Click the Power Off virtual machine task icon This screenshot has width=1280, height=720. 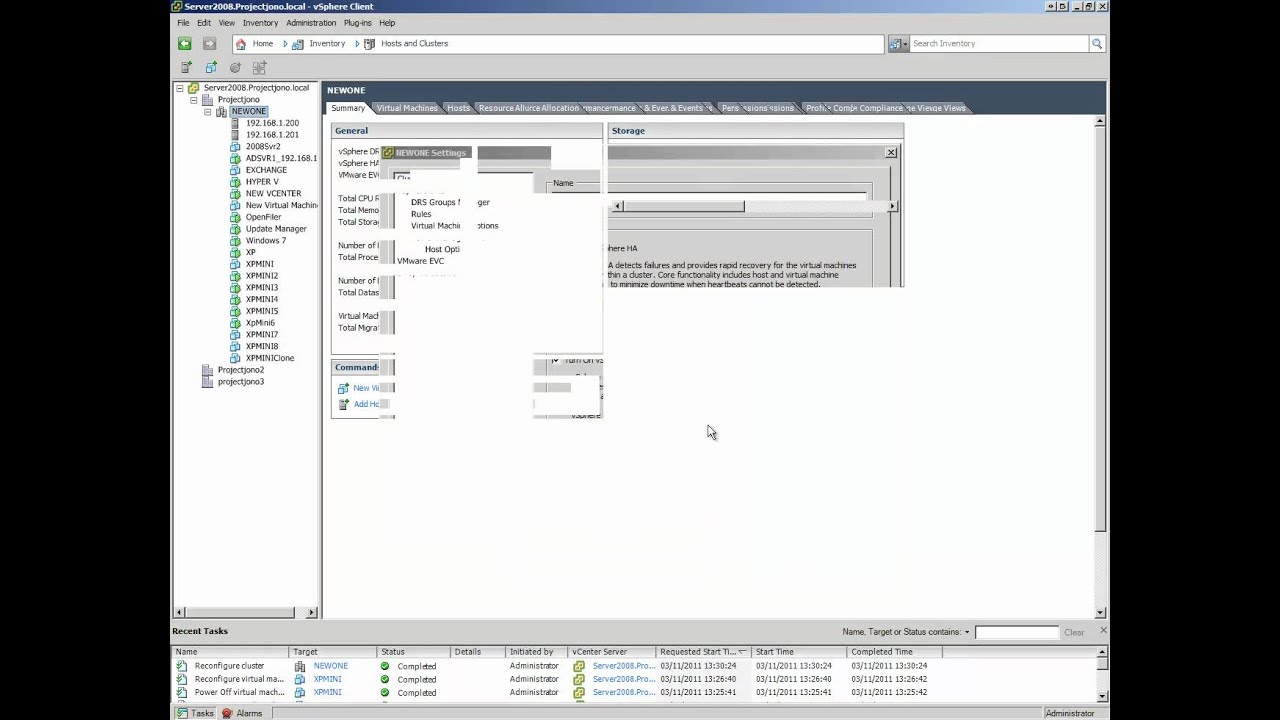point(182,692)
